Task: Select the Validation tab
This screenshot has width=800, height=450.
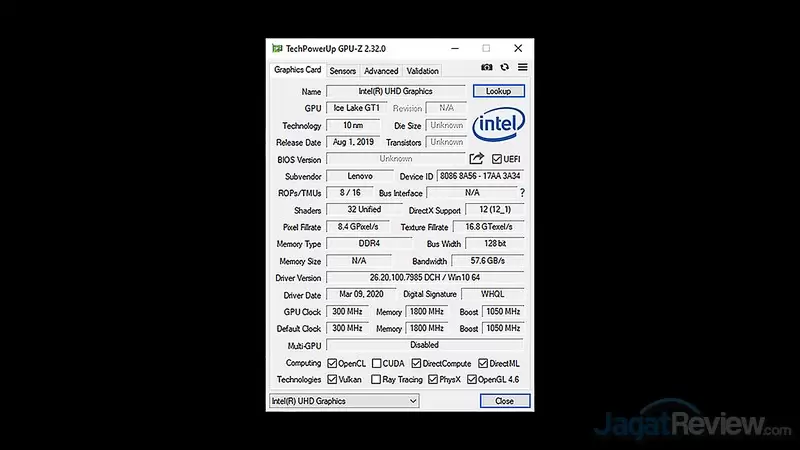Action: pos(423,71)
